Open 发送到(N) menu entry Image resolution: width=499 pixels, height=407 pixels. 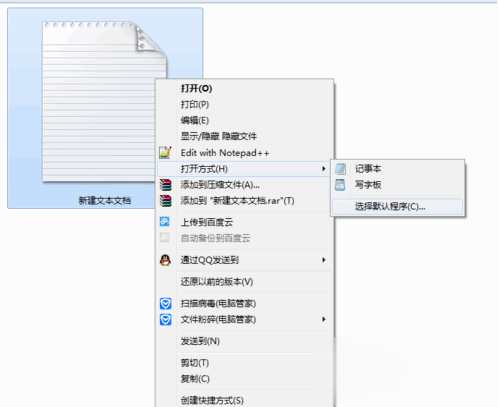point(244,341)
